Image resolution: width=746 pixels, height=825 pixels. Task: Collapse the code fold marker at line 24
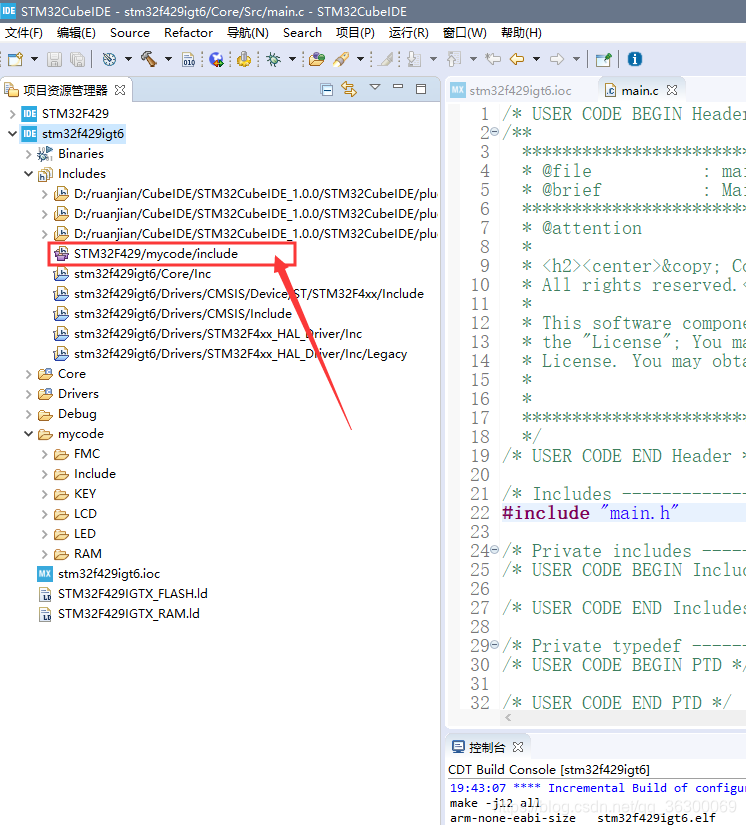[494, 550]
